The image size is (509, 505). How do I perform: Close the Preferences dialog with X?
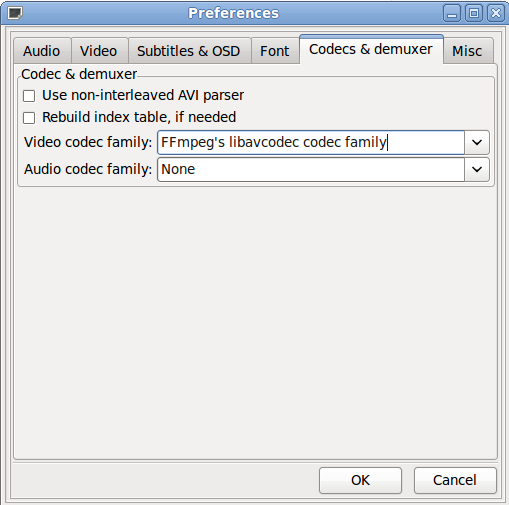(x=496, y=13)
